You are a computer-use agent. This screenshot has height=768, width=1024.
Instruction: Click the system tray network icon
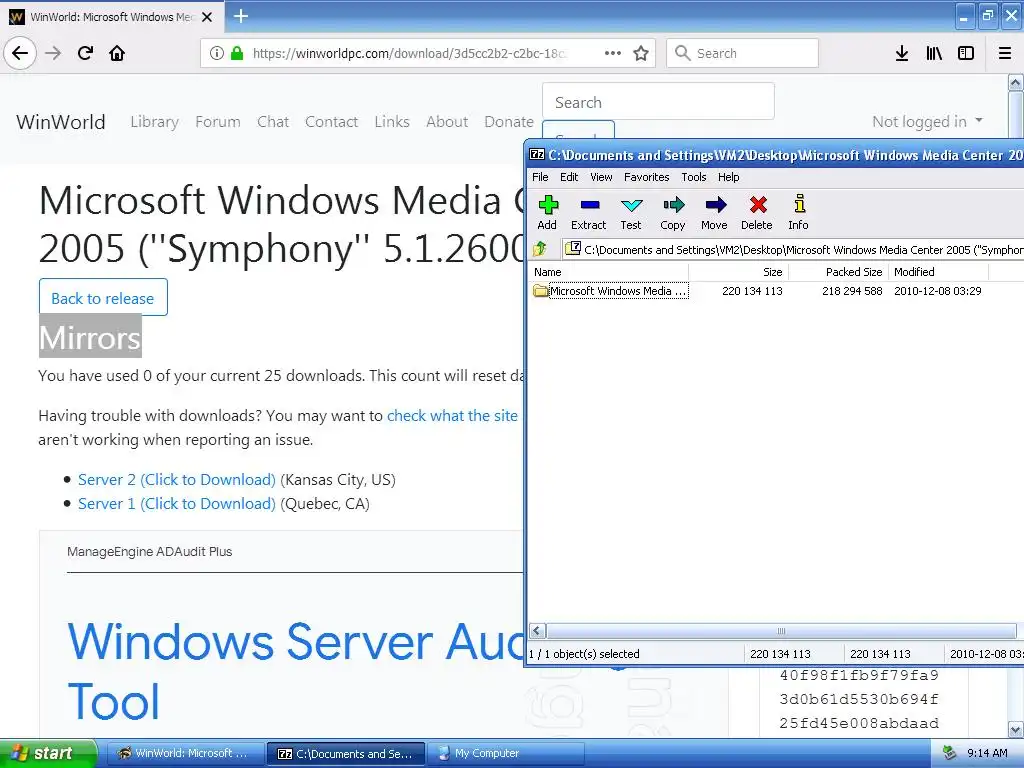pos(949,753)
